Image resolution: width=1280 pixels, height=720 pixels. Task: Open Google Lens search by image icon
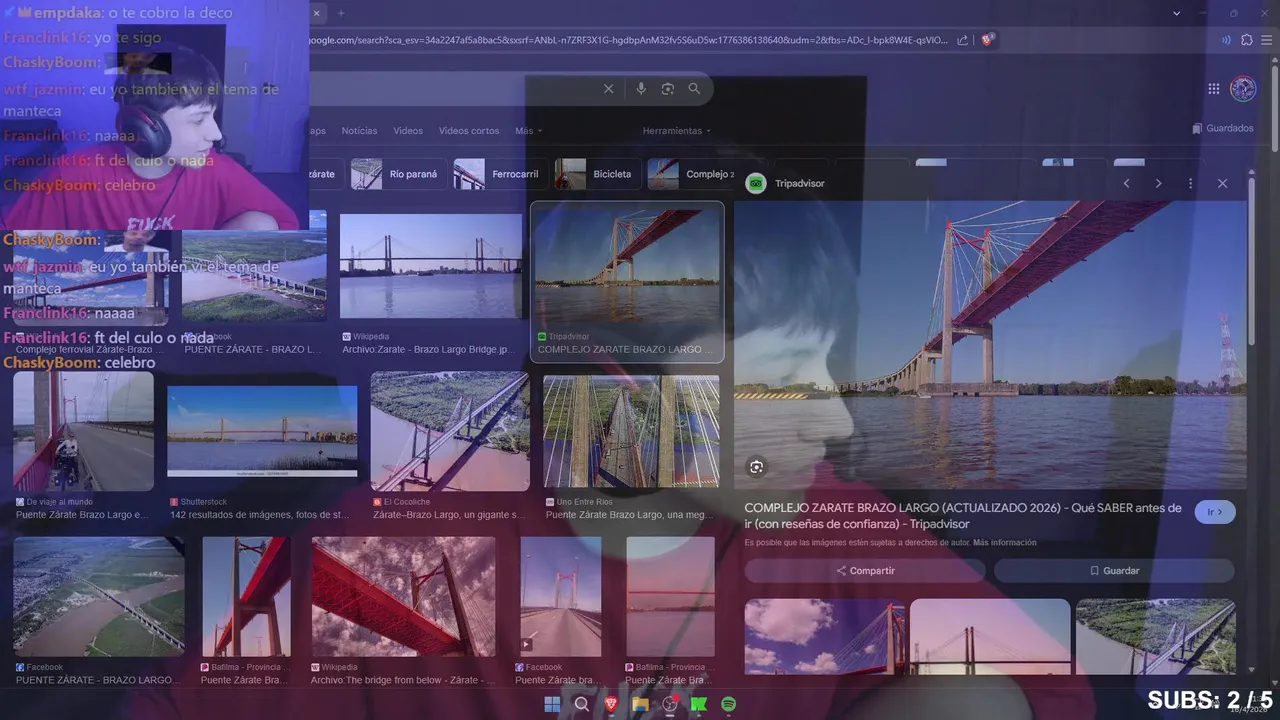668,89
